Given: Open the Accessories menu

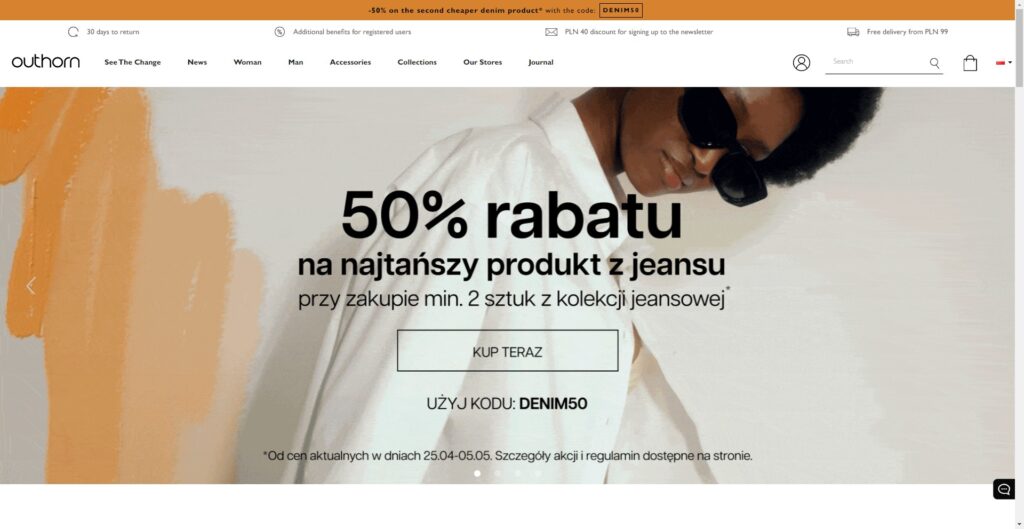Looking at the screenshot, I should (x=350, y=62).
